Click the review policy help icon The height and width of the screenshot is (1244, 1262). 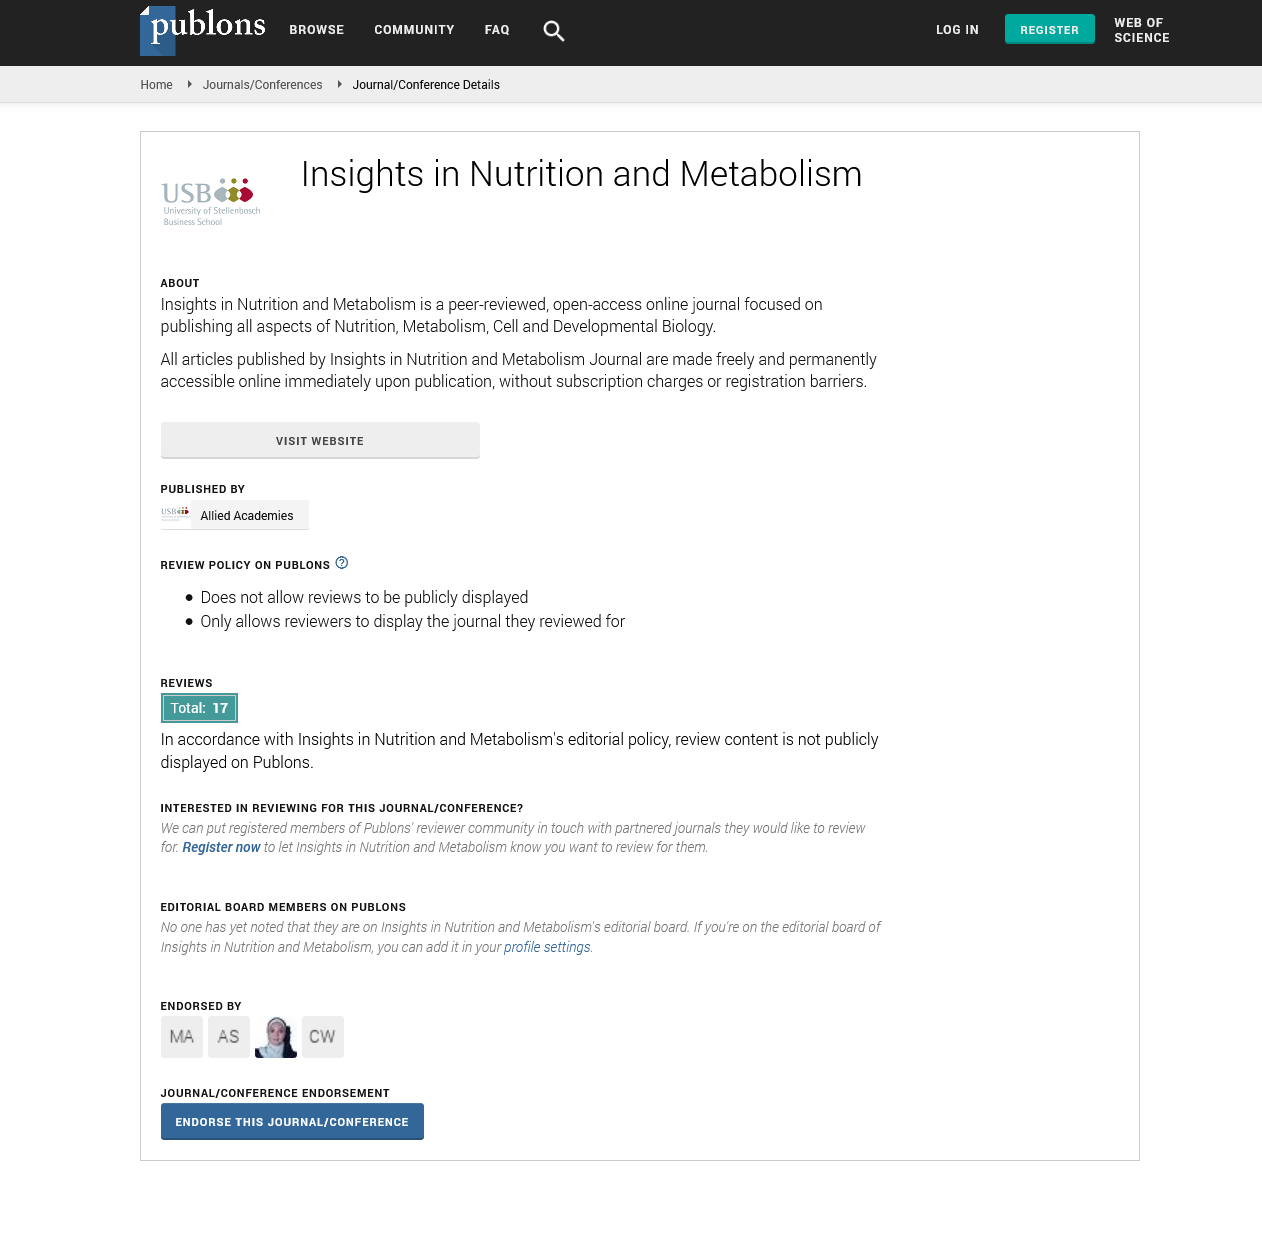[x=342, y=563]
